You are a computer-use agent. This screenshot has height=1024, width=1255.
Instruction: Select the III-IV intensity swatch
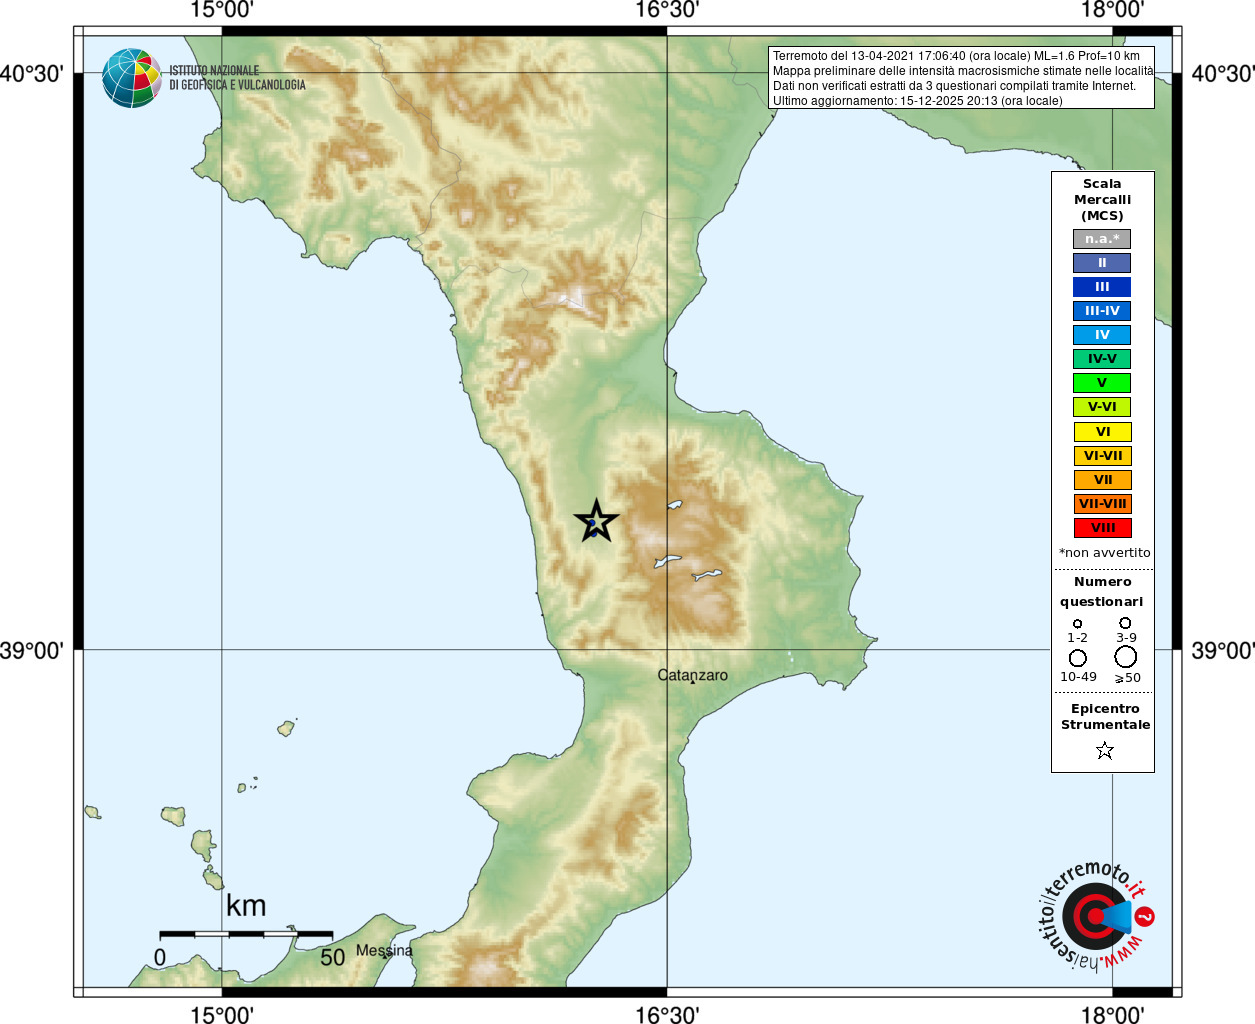pos(1102,311)
